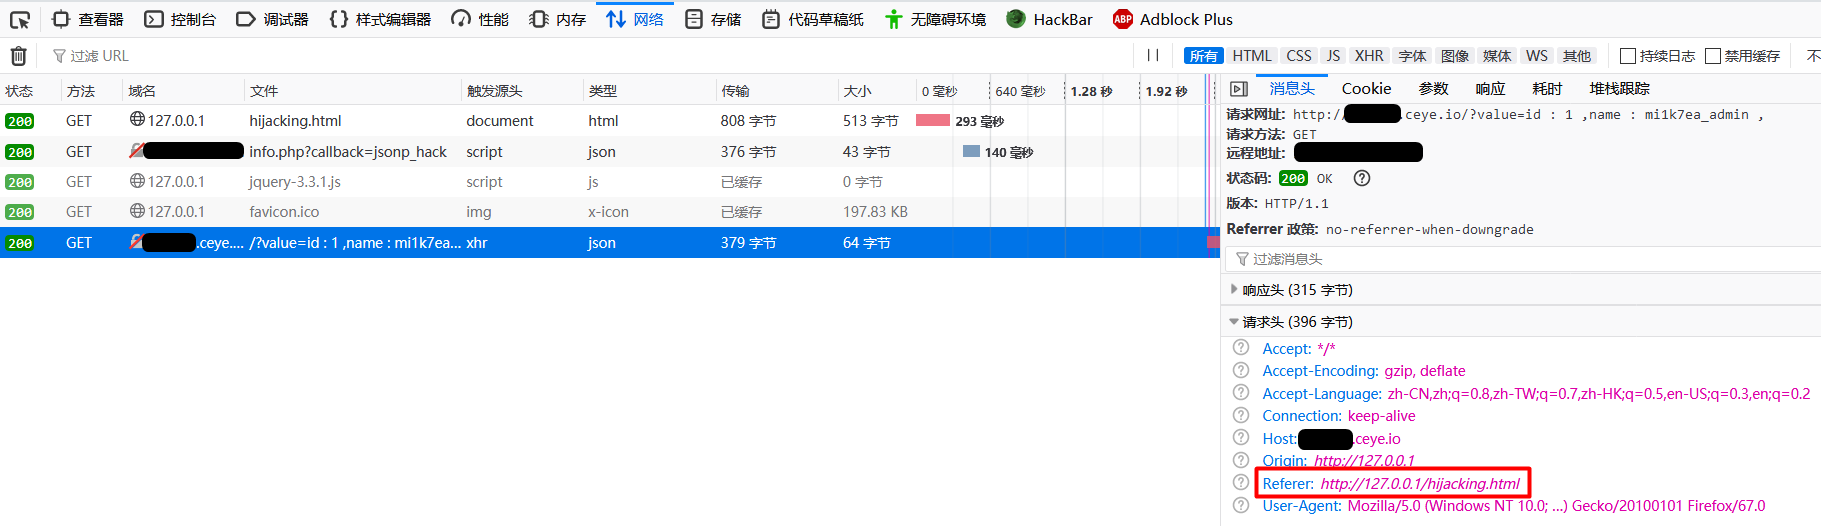The height and width of the screenshot is (526, 1821).
Task: Pause recording network log
Action: click(1153, 56)
